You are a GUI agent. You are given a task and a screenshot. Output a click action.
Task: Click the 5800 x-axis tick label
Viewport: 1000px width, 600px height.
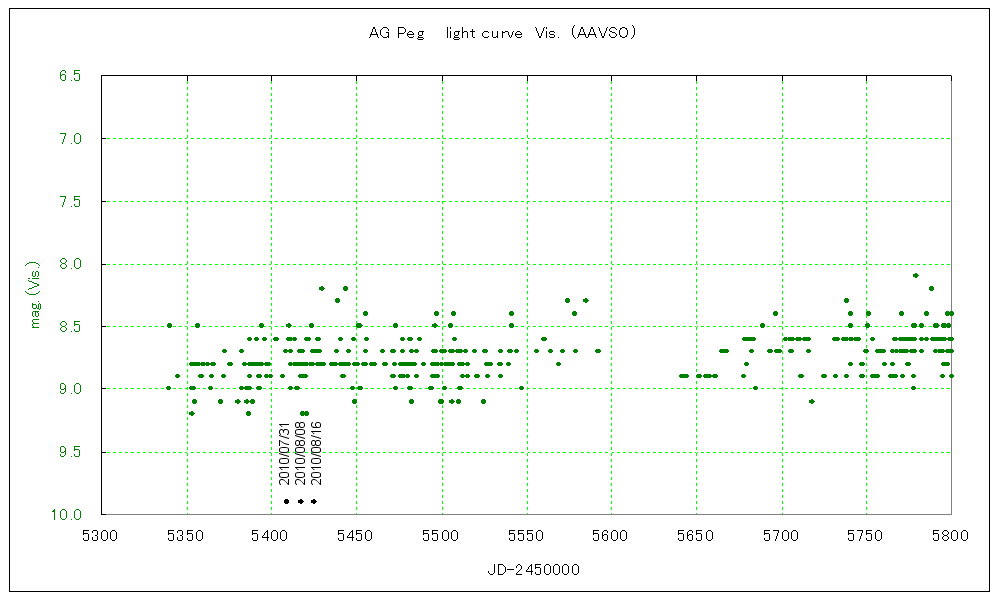tap(950, 535)
